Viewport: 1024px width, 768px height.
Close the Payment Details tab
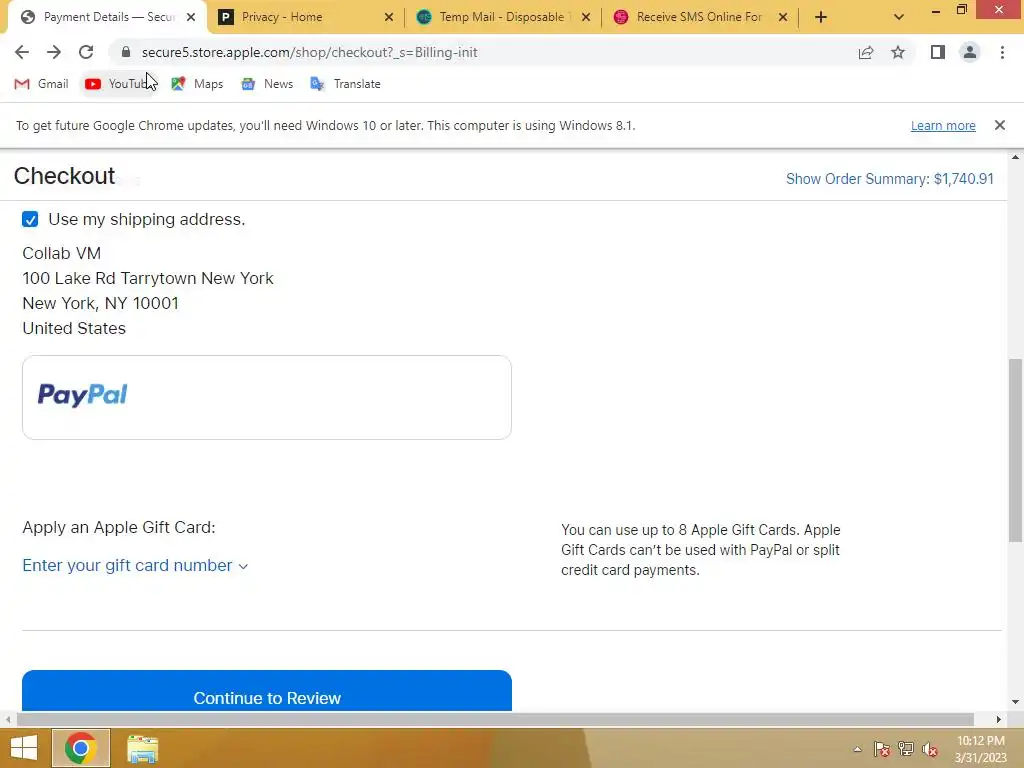tap(191, 17)
